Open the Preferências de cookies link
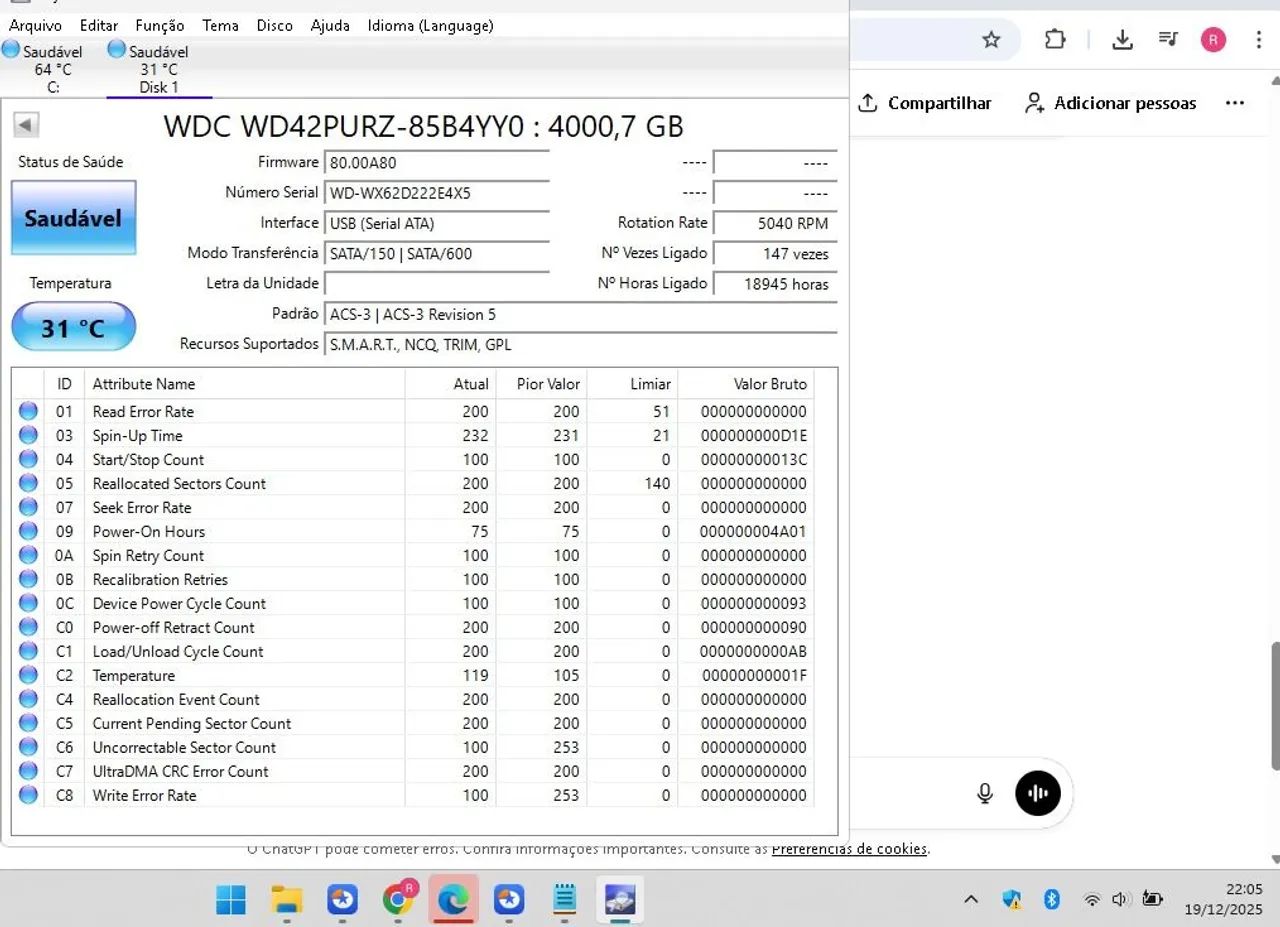Screen dimensions: 1280x927 coord(849,849)
